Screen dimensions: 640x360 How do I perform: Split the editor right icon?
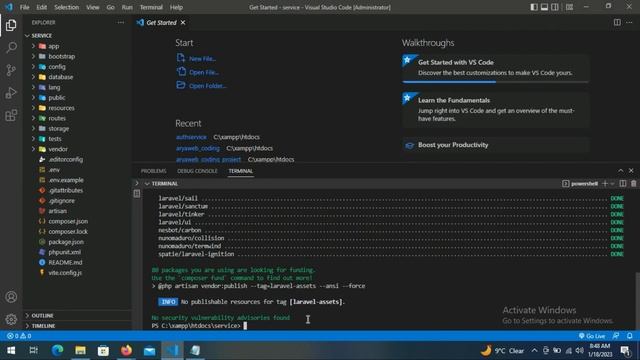click(x=617, y=22)
